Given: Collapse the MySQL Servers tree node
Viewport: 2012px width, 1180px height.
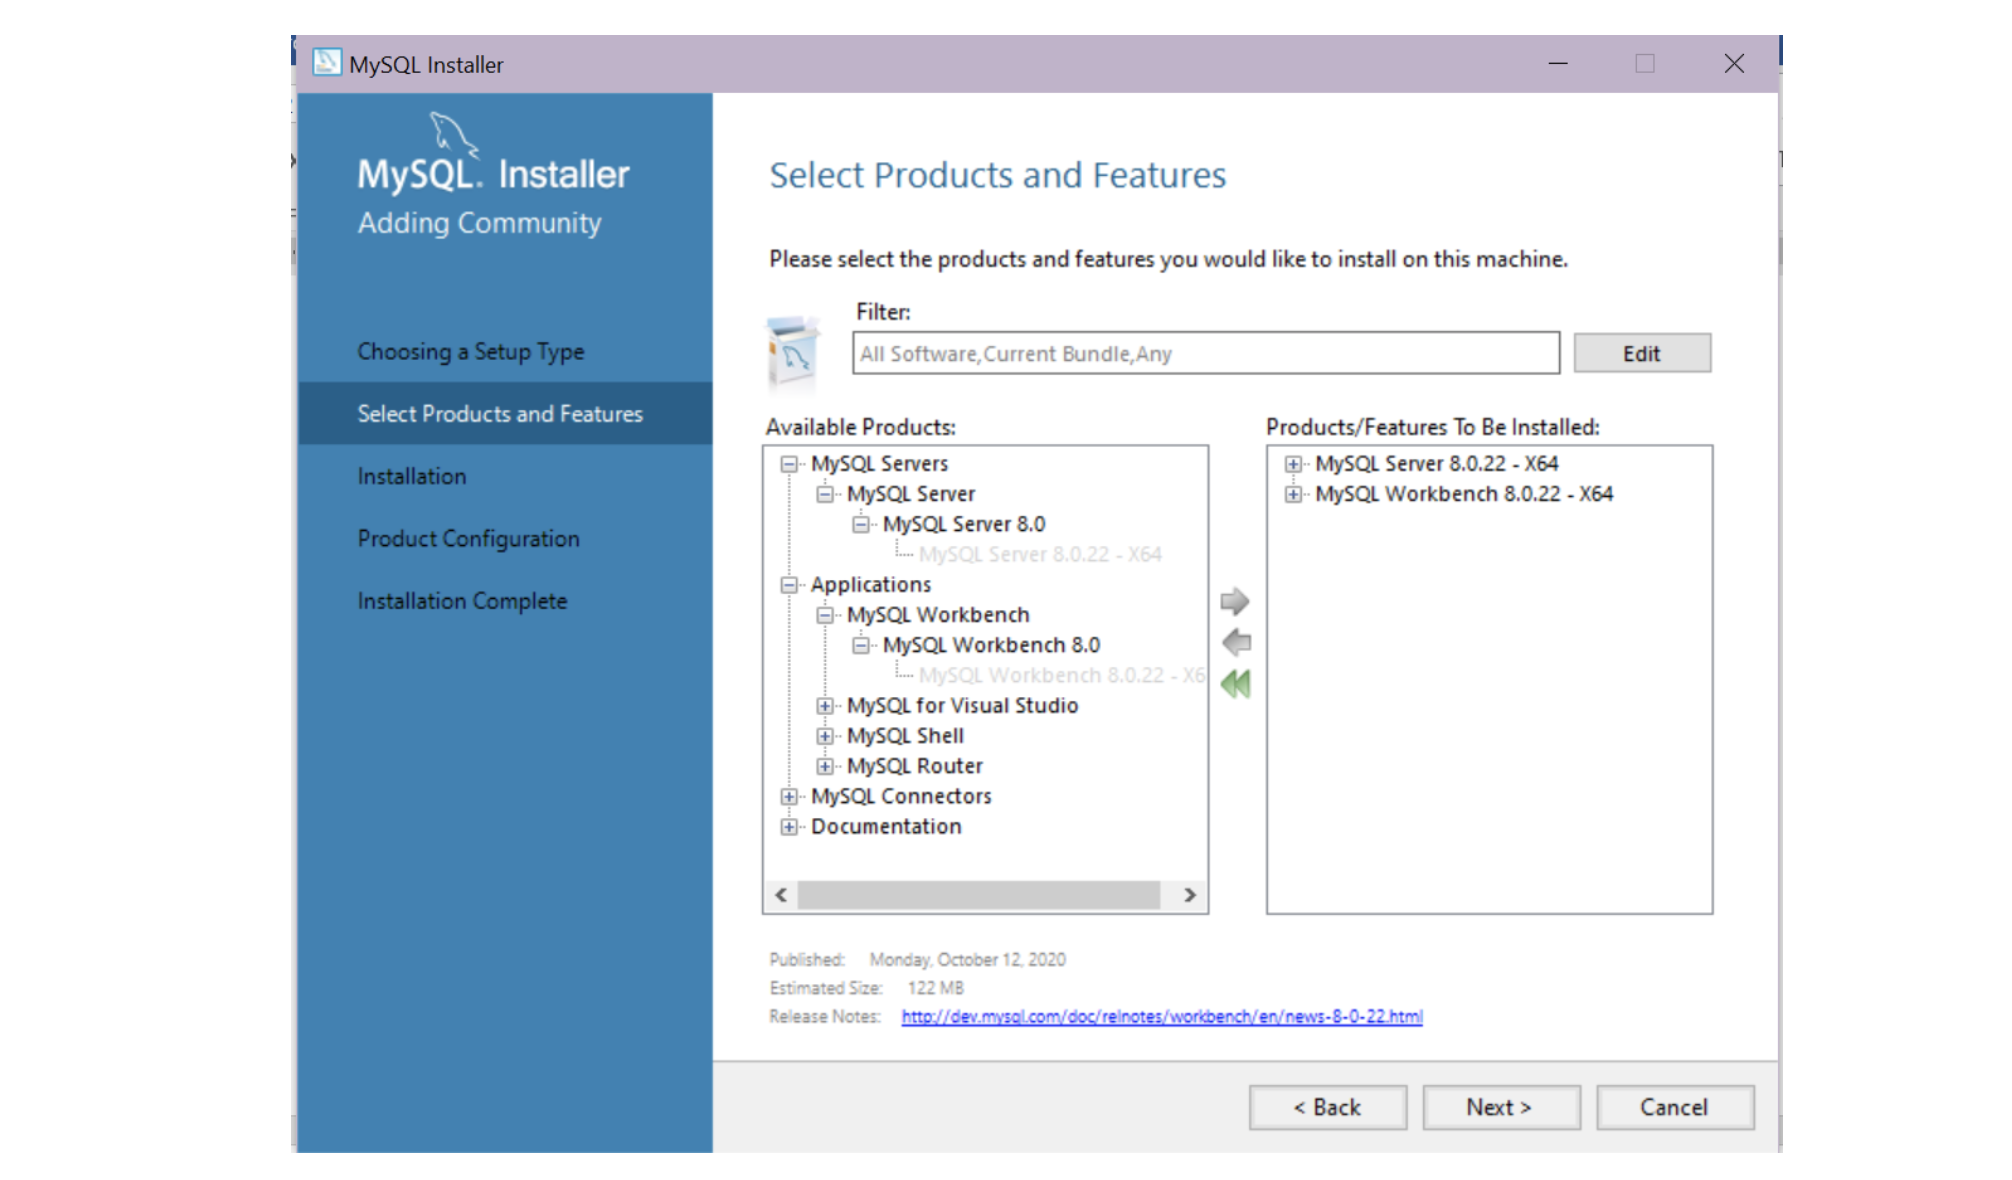Looking at the screenshot, I should tap(789, 464).
